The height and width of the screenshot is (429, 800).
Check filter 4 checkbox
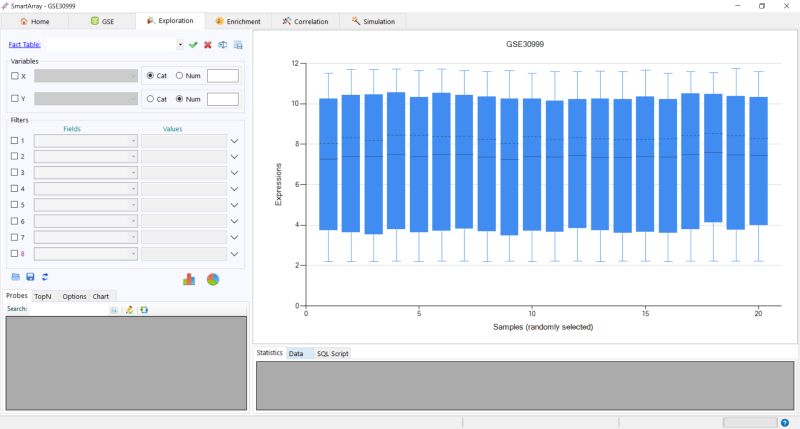pyautogui.click(x=15, y=188)
